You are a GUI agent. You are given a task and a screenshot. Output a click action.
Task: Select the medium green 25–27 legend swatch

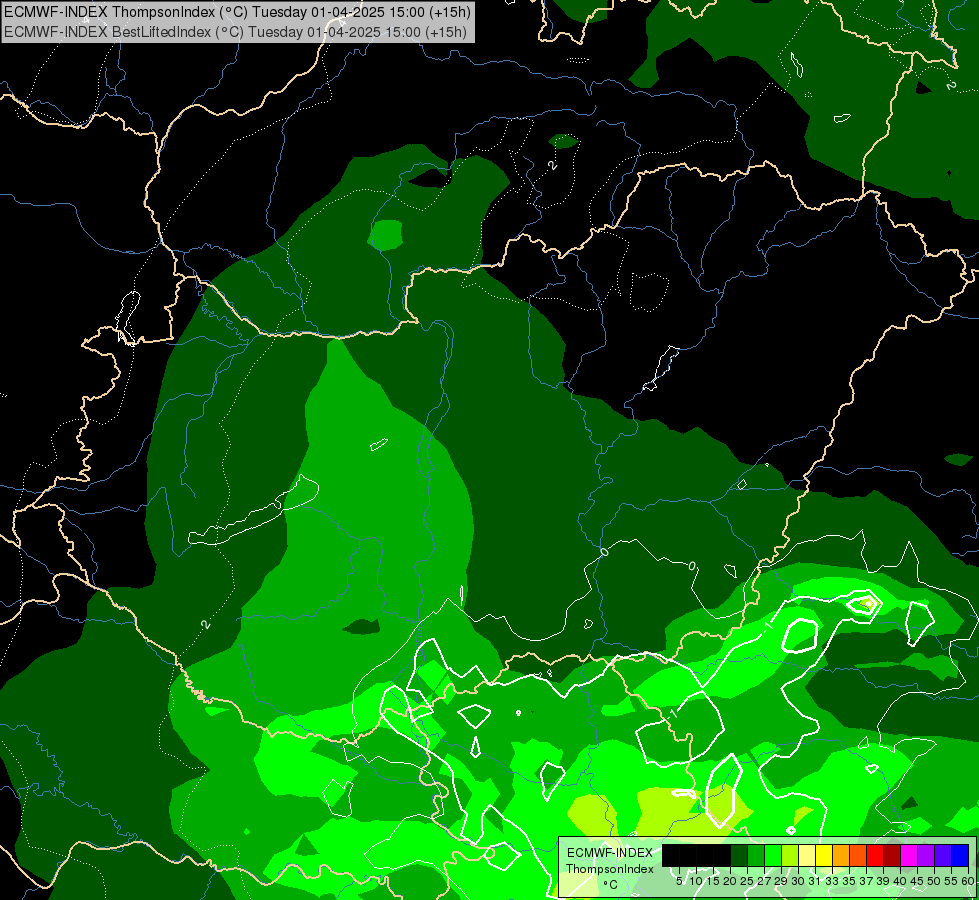pos(756,855)
